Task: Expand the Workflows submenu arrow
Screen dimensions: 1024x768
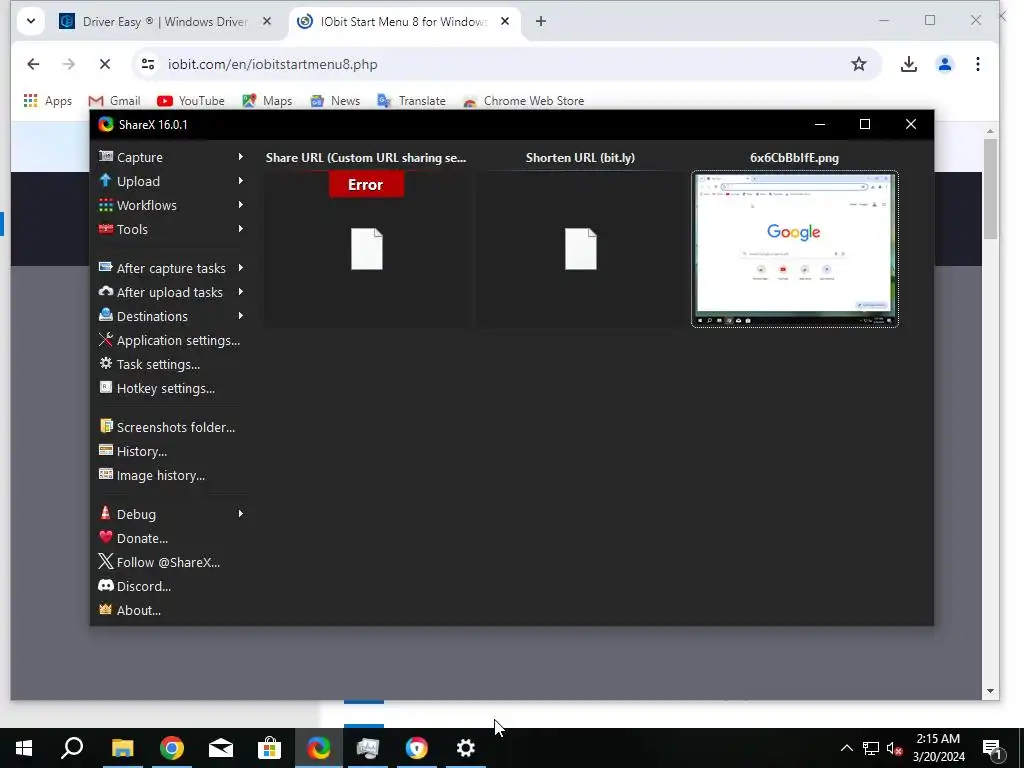Action: pyautogui.click(x=241, y=205)
